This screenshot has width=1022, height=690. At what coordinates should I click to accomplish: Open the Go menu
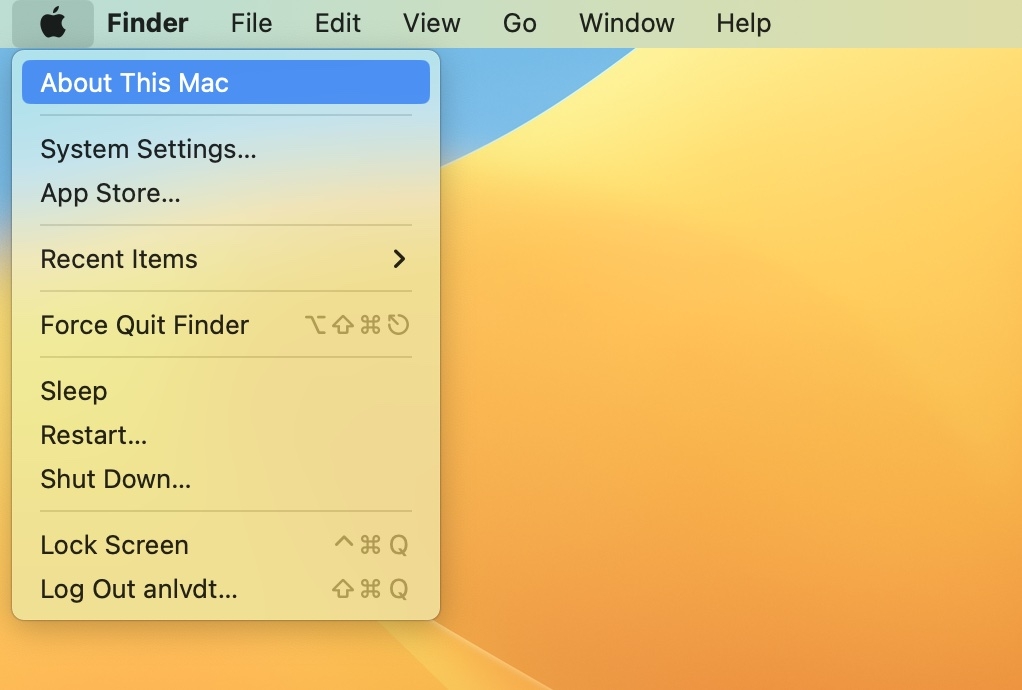[x=519, y=23]
